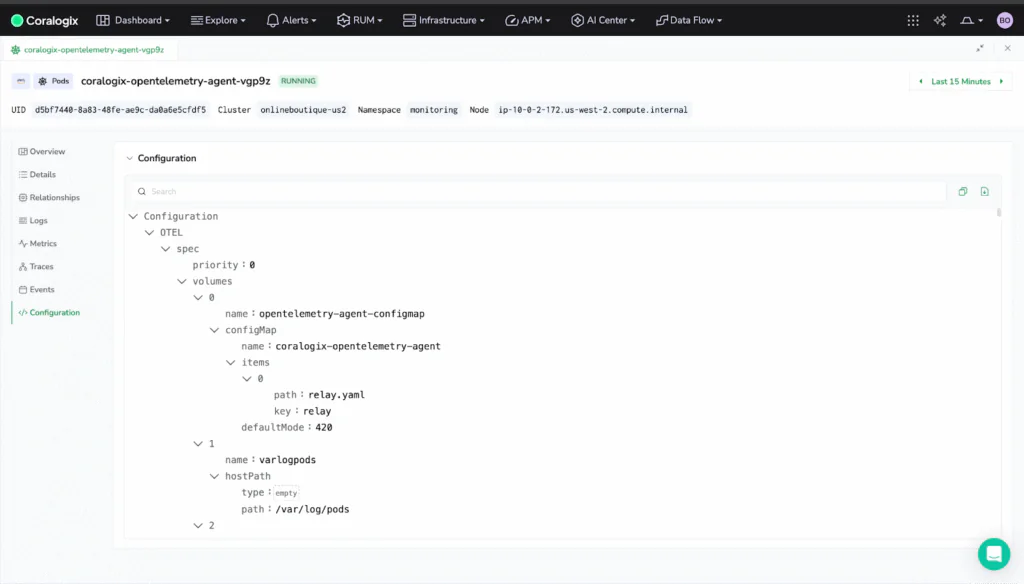The height and width of the screenshot is (584, 1024).
Task: Open the APM menu
Action: (x=528, y=20)
